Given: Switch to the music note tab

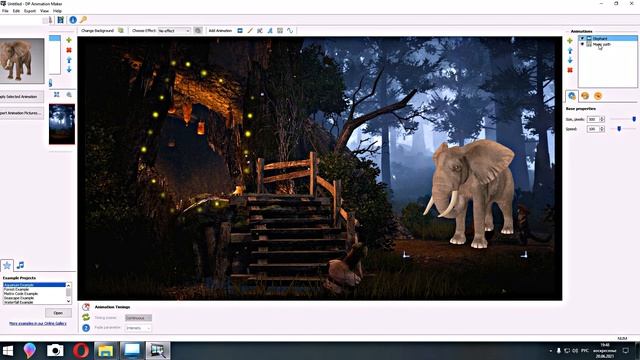Looking at the screenshot, I should click(x=20, y=265).
